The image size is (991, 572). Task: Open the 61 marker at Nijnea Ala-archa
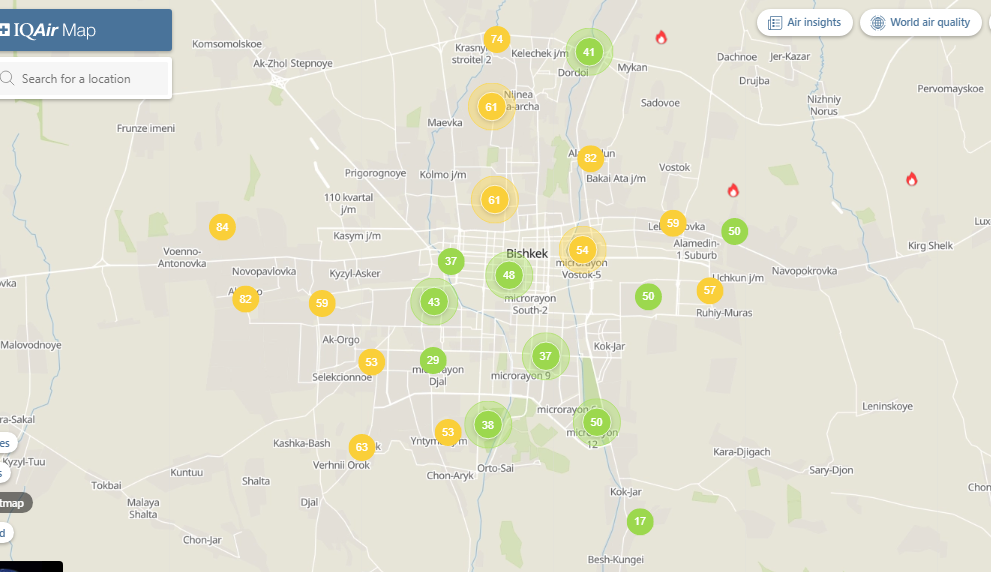pos(491,107)
